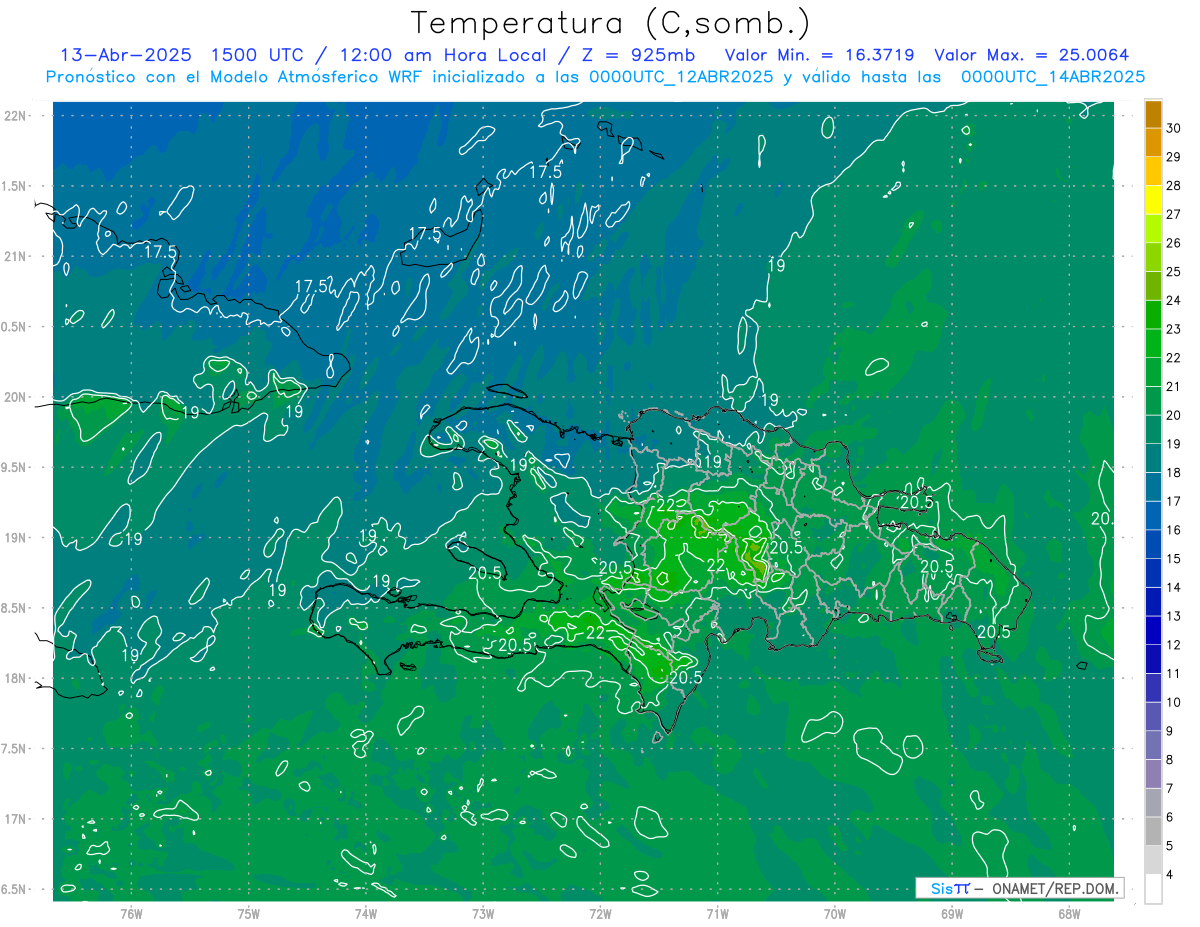The image size is (1200, 927).
Task: Click the Valor Max. = 25.0064 text
Action: [x=1031, y=55]
